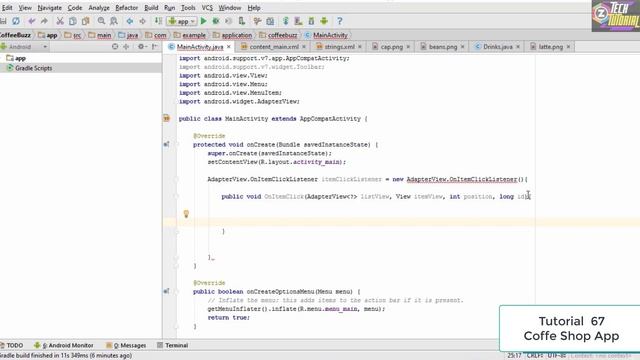
Task: Open the Navigate menu
Action: (49, 8)
